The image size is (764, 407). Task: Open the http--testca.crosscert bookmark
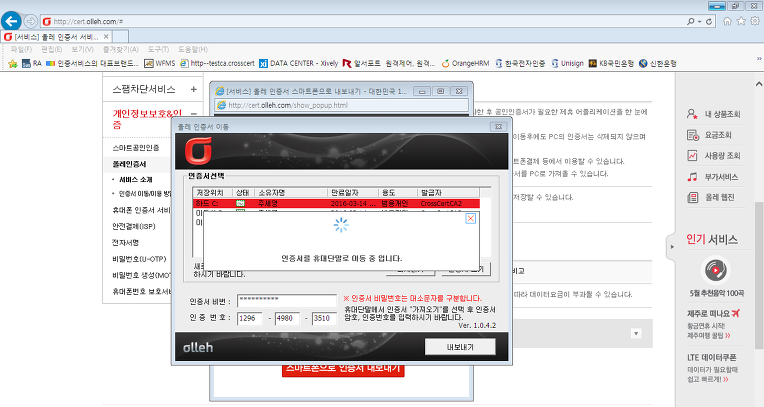tap(217, 63)
